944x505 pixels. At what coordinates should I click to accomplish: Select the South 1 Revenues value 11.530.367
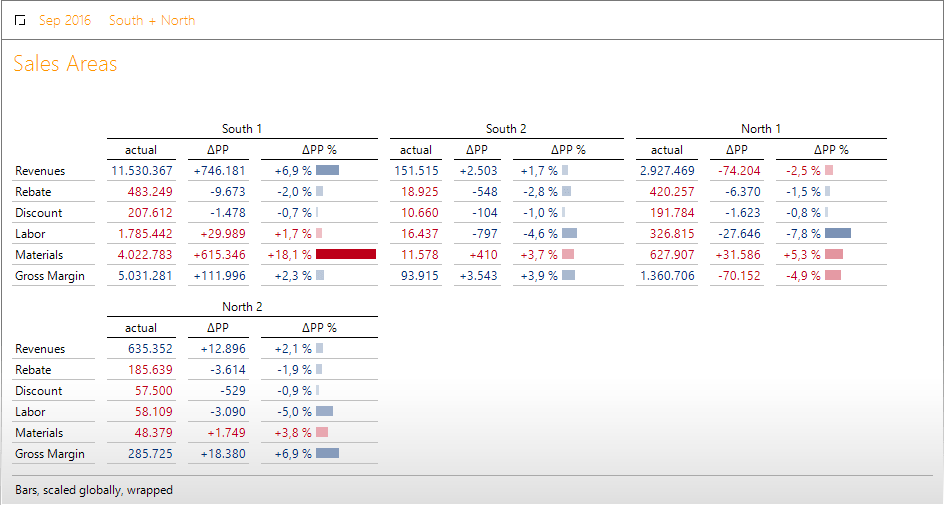(x=142, y=171)
